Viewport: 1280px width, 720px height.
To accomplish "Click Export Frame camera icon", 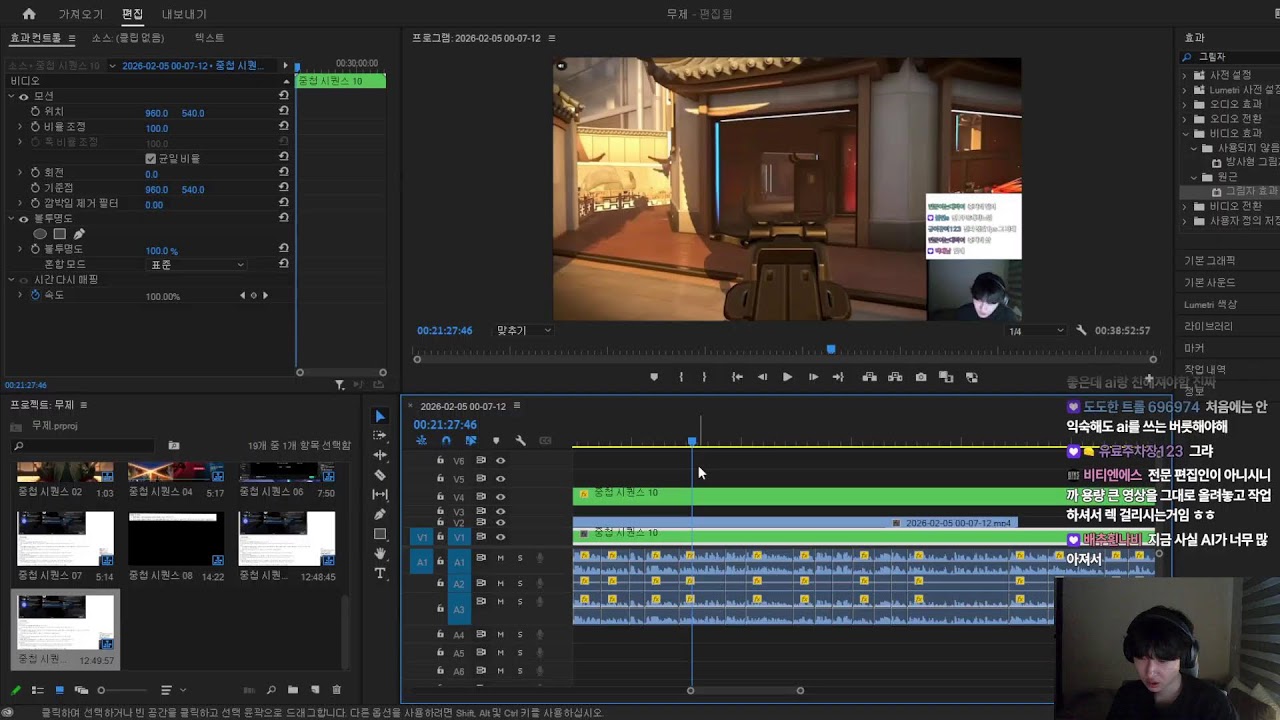I will click(x=921, y=377).
